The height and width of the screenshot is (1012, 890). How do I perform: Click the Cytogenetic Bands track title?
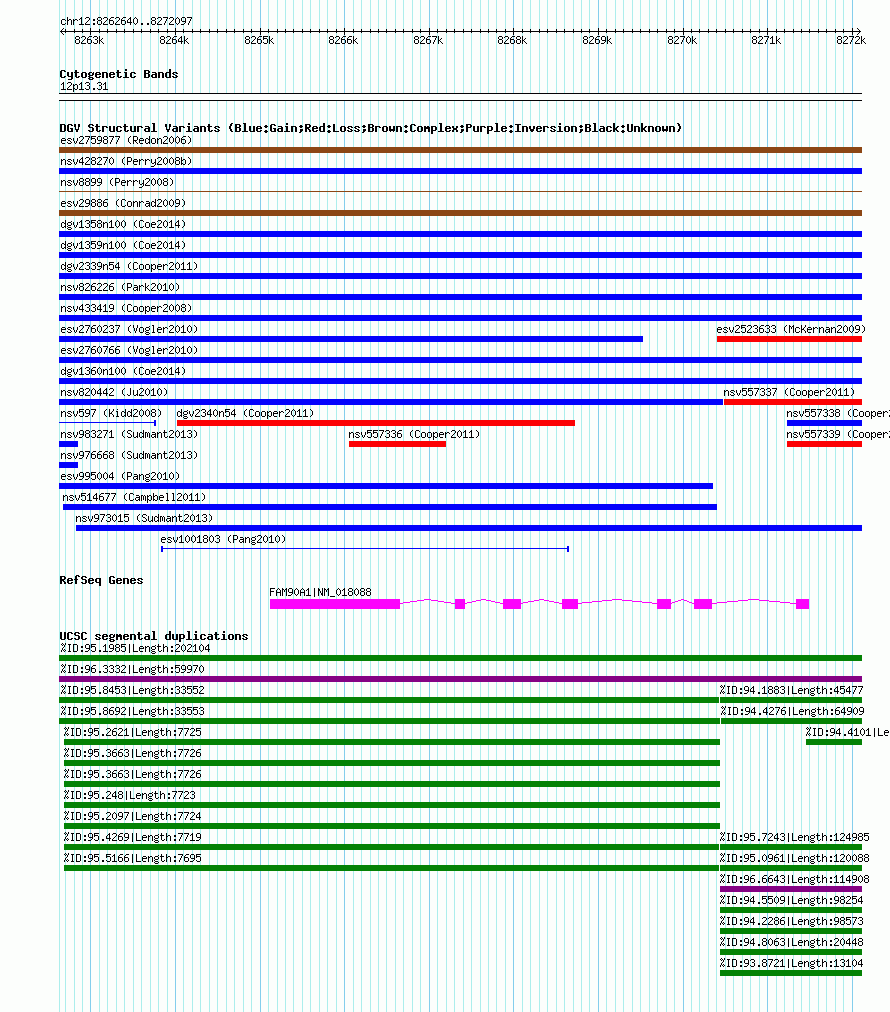[119, 74]
